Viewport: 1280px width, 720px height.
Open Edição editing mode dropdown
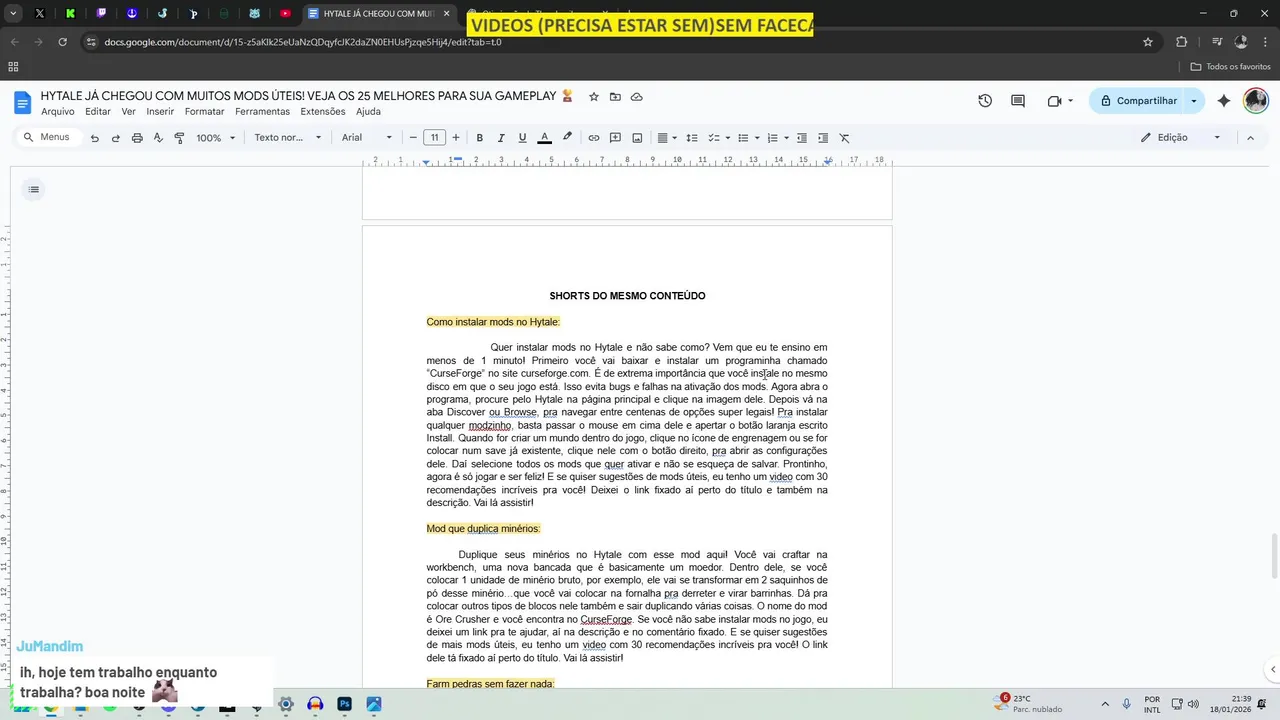click(x=1181, y=138)
